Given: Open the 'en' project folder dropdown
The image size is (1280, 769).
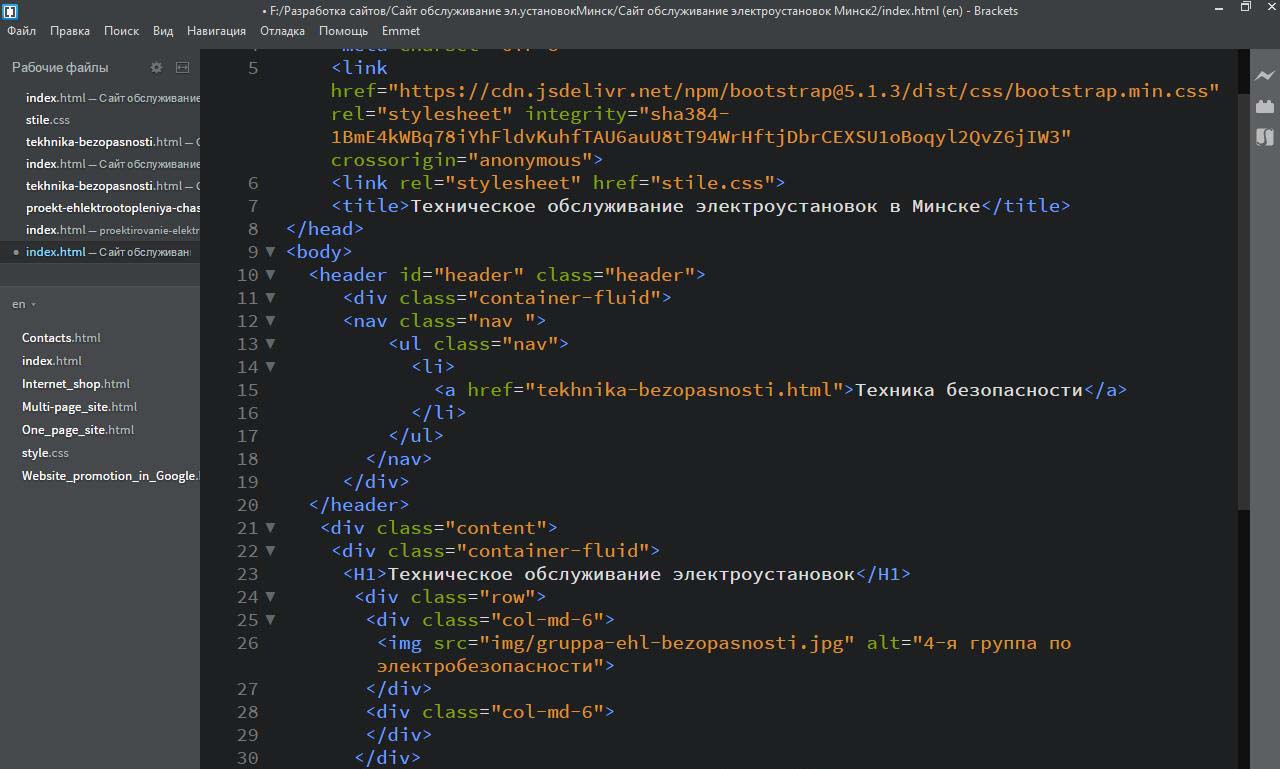Looking at the screenshot, I should click(x=24, y=304).
